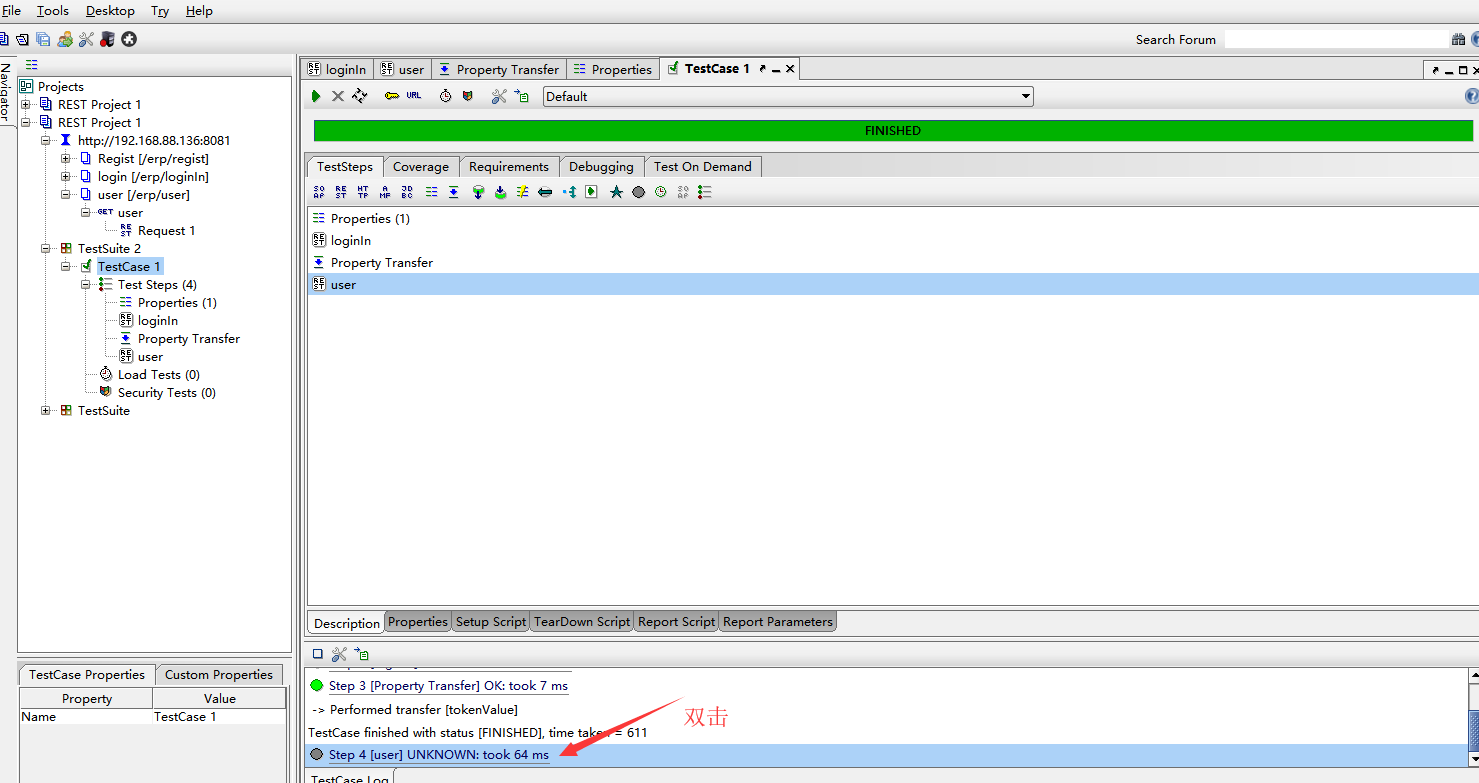Click the loop/cycle icon in the TestCase toolbar
Viewport: 1479px width, 783px height.
coord(360,96)
